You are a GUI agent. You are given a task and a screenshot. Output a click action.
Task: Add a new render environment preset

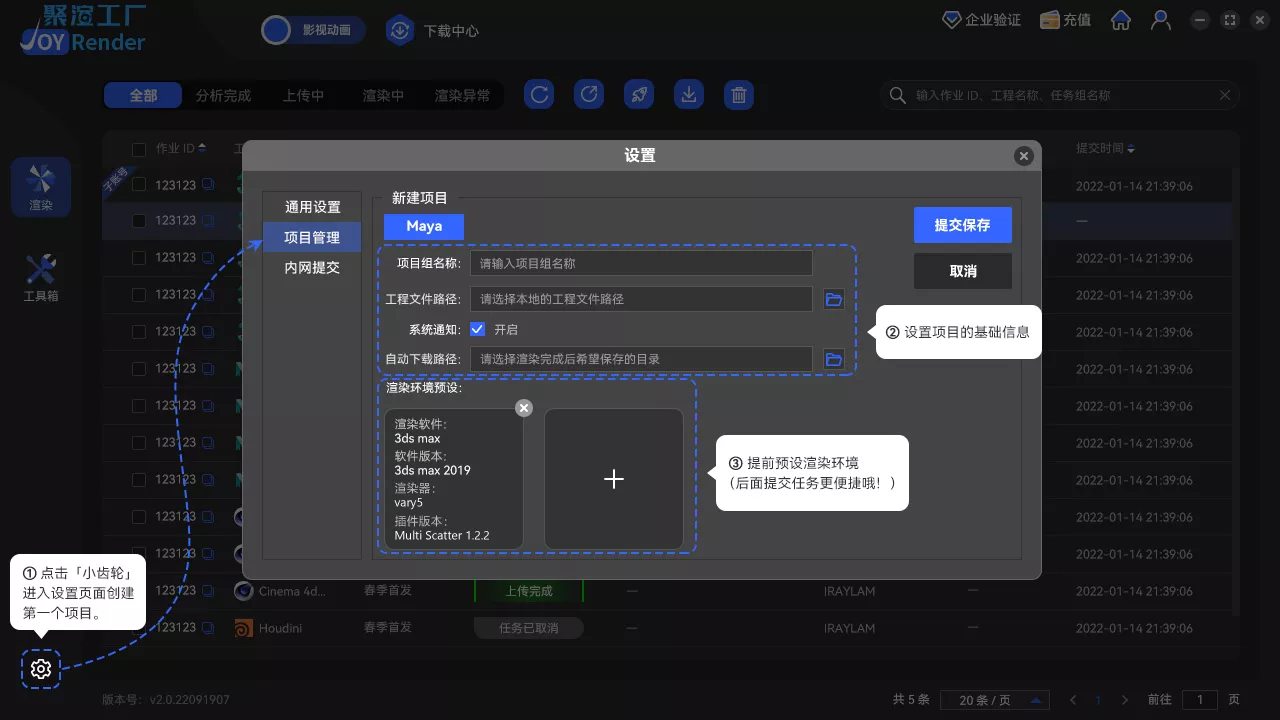point(614,479)
